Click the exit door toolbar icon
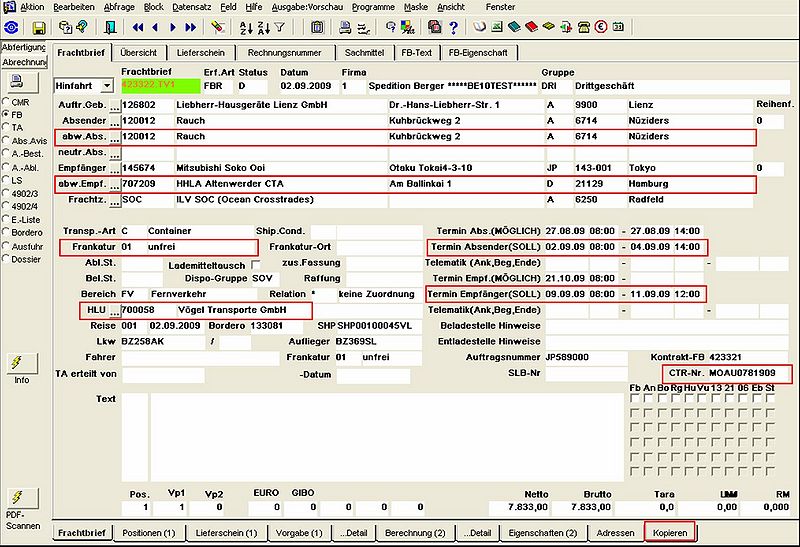Viewport: 800px width, 547px height. [x=110, y=28]
